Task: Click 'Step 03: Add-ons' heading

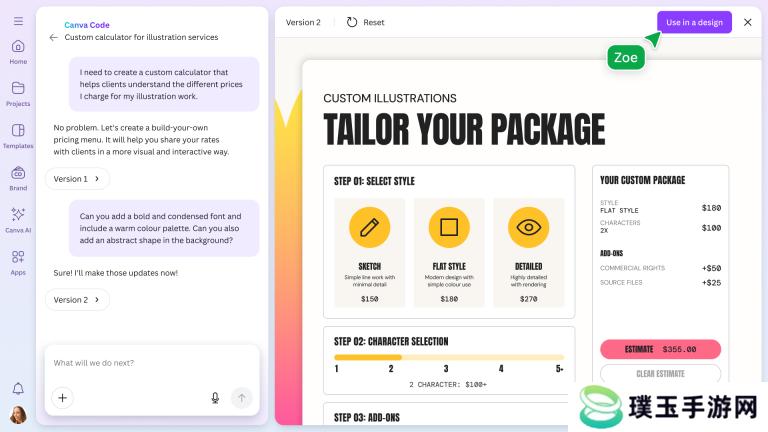Action: pos(367,418)
